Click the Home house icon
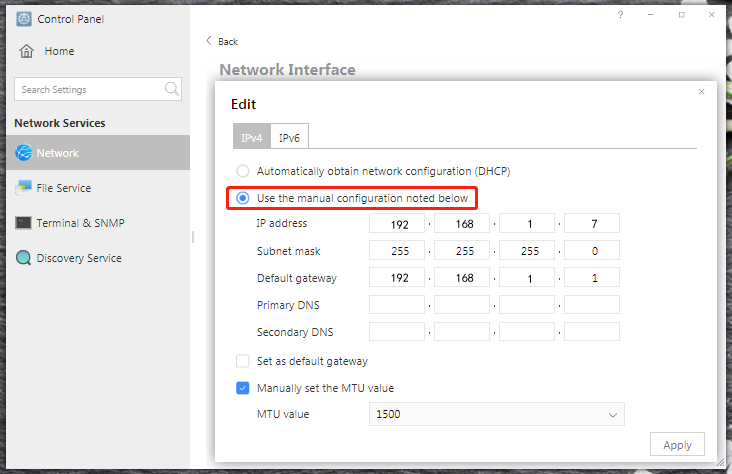732x474 pixels. pyautogui.click(x=27, y=51)
